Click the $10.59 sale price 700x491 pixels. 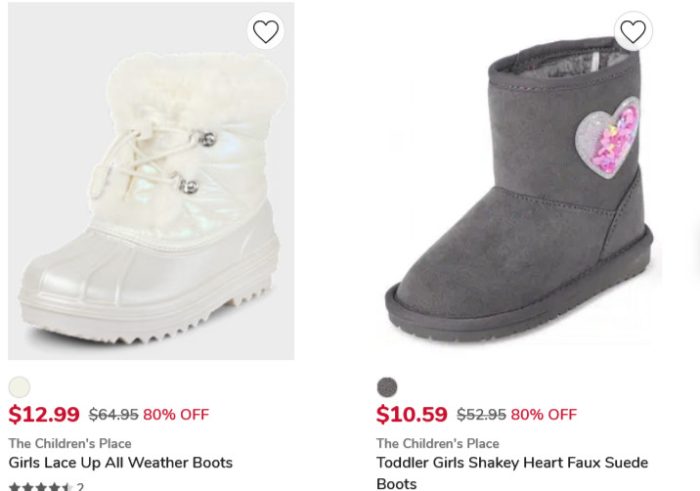tap(412, 414)
